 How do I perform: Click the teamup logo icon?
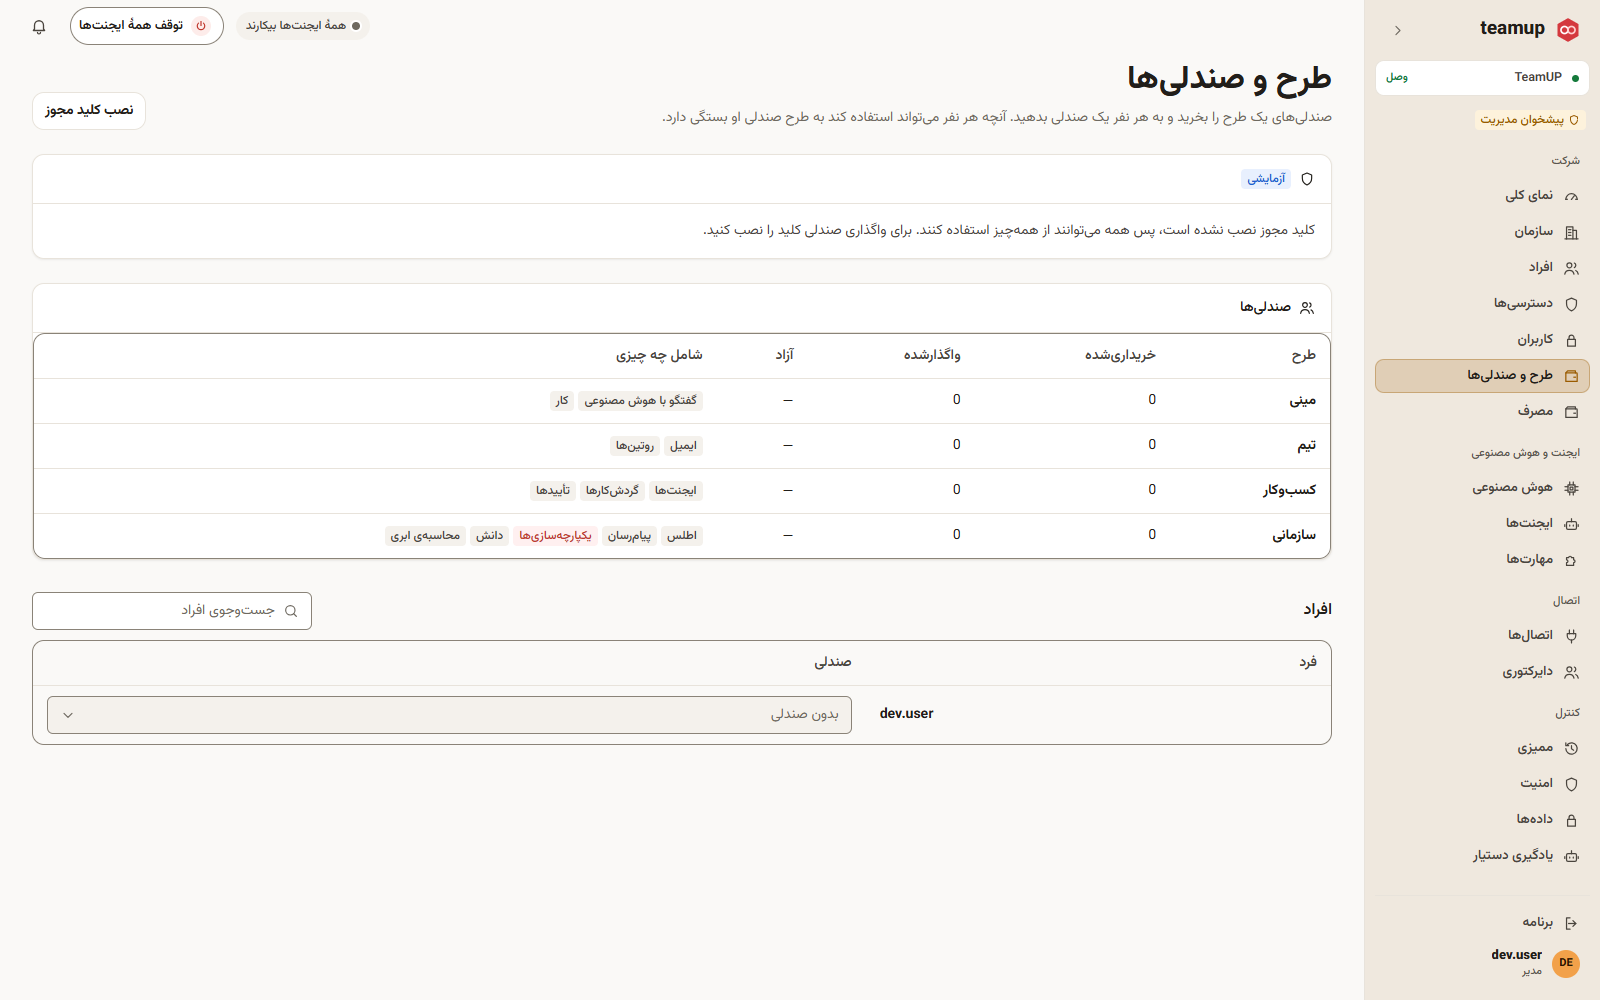click(x=1568, y=29)
